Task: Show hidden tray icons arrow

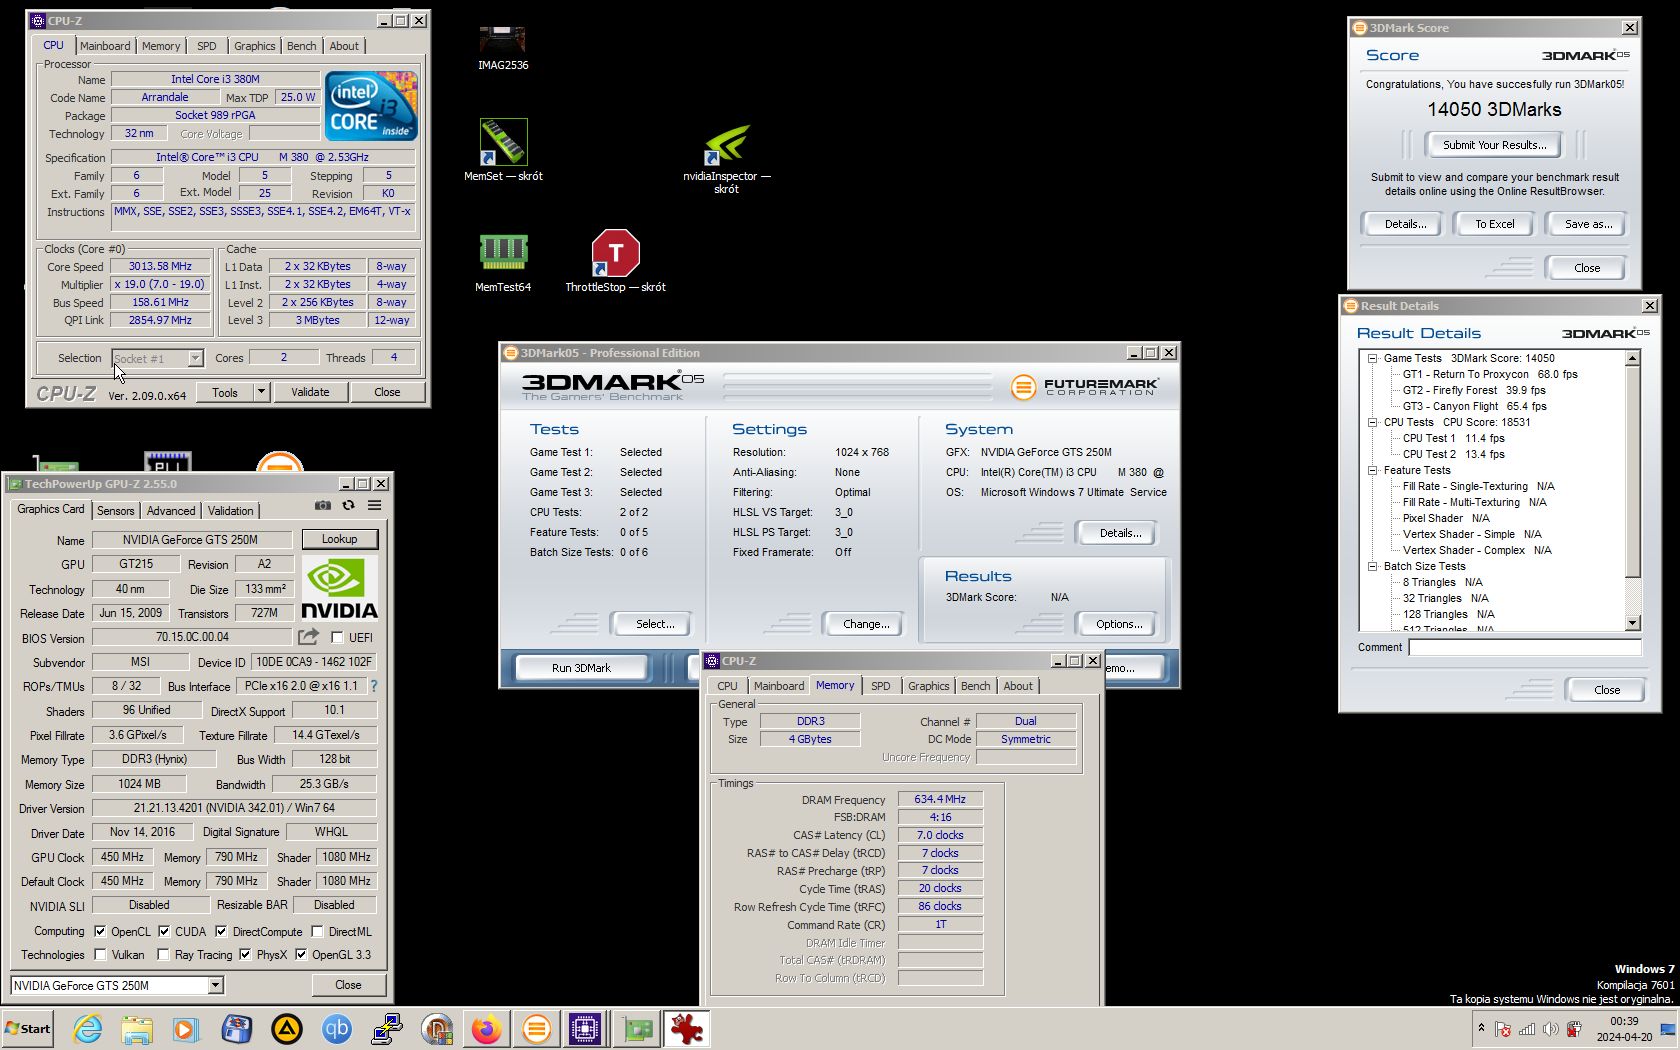Action: (1481, 1029)
